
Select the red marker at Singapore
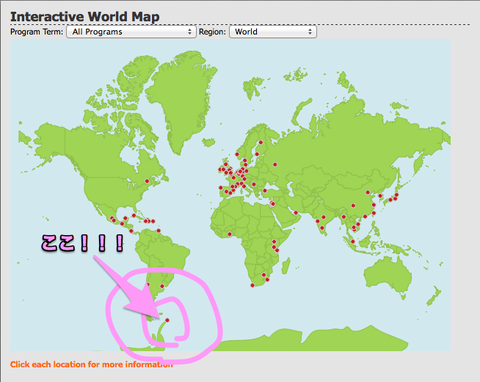coord(353,242)
